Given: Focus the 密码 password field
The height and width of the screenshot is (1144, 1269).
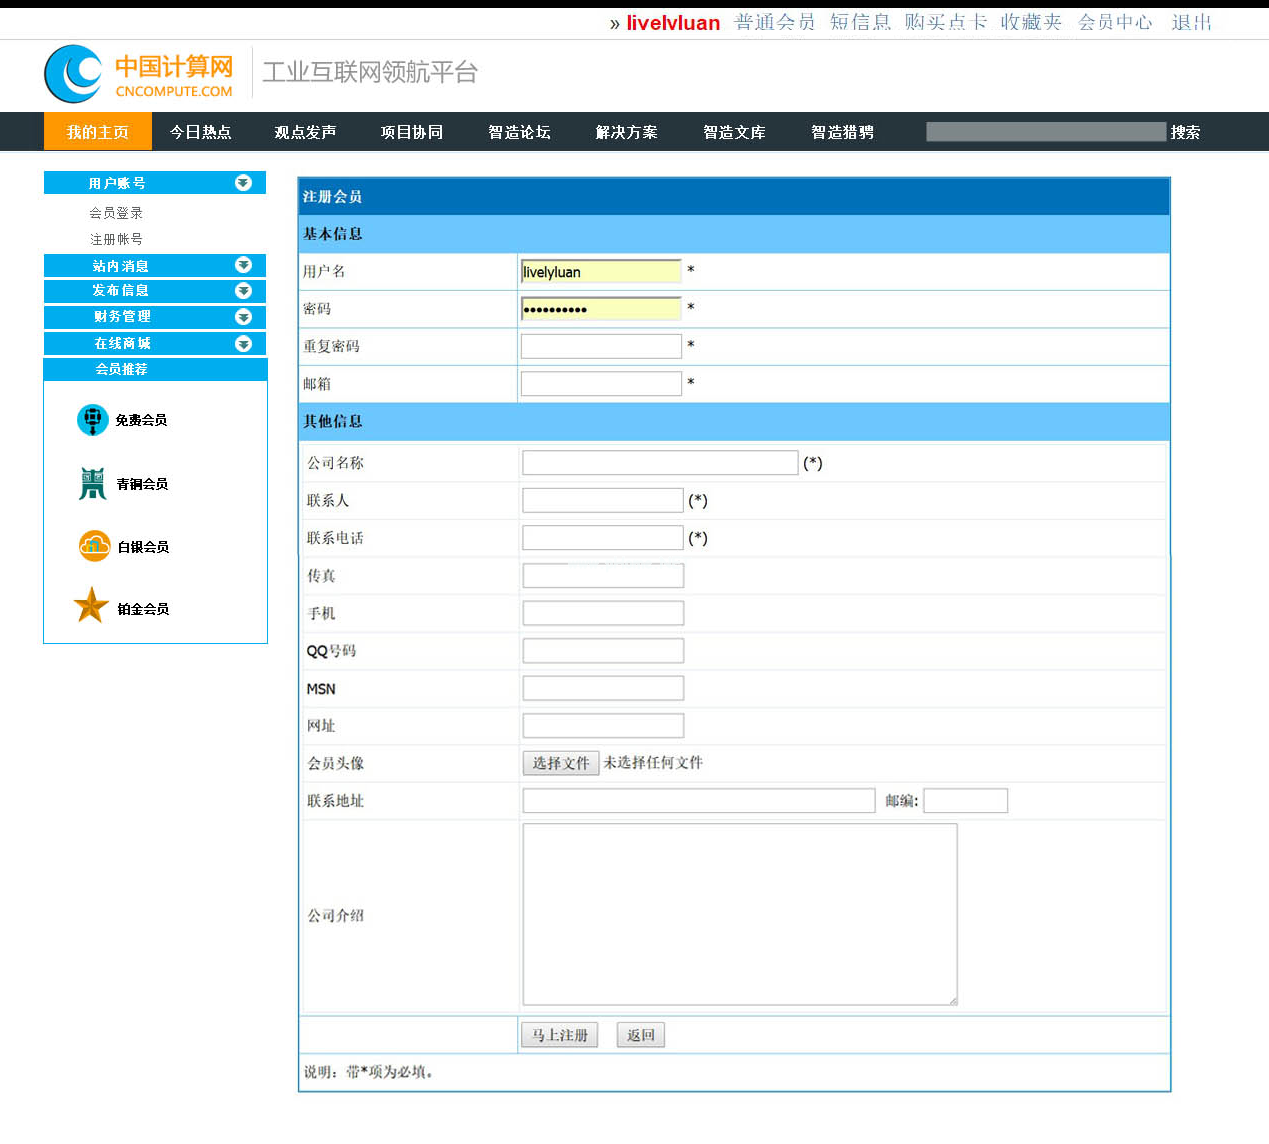Looking at the screenshot, I should (601, 309).
